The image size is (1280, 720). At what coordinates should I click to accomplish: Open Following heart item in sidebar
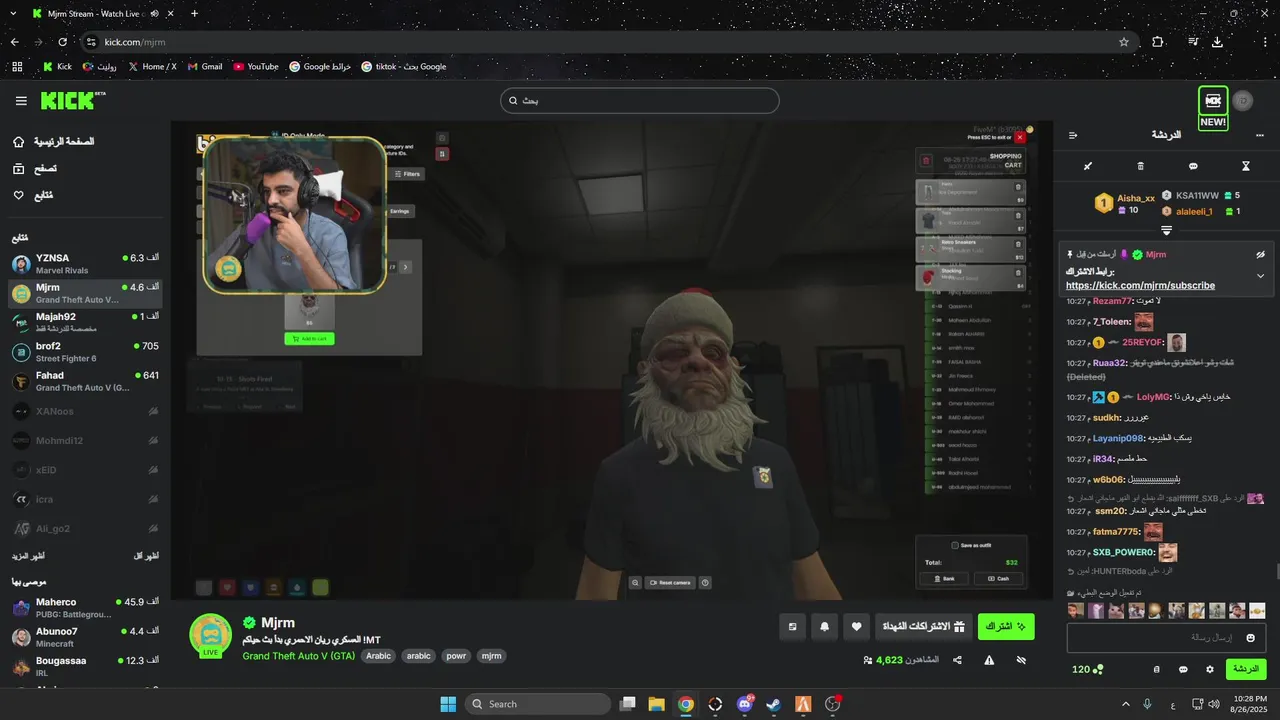[x=35, y=195]
